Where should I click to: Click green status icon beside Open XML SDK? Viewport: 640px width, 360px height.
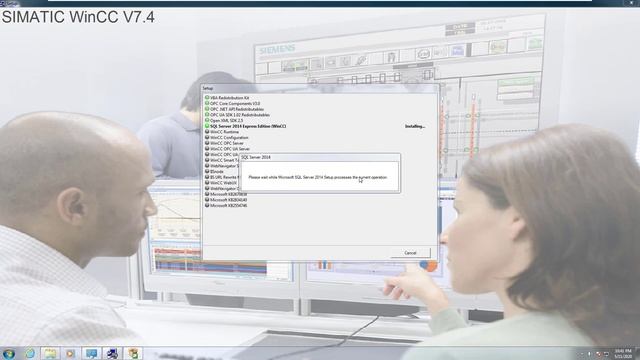(x=207, y=121)
